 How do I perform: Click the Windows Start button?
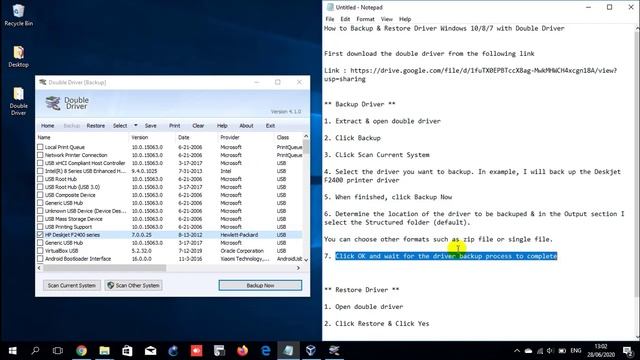coord(13,351)
